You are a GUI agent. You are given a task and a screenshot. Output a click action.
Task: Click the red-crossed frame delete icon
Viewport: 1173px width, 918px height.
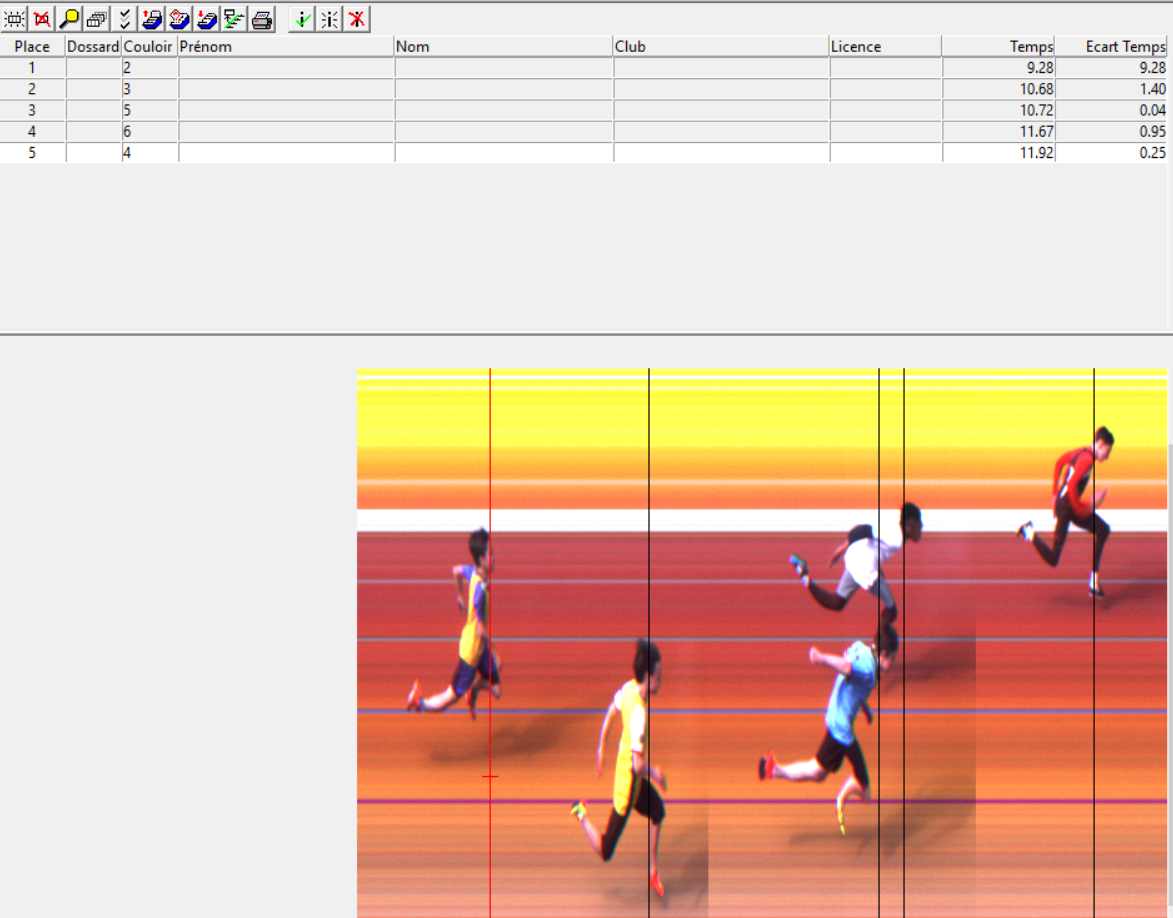[42, 19]
